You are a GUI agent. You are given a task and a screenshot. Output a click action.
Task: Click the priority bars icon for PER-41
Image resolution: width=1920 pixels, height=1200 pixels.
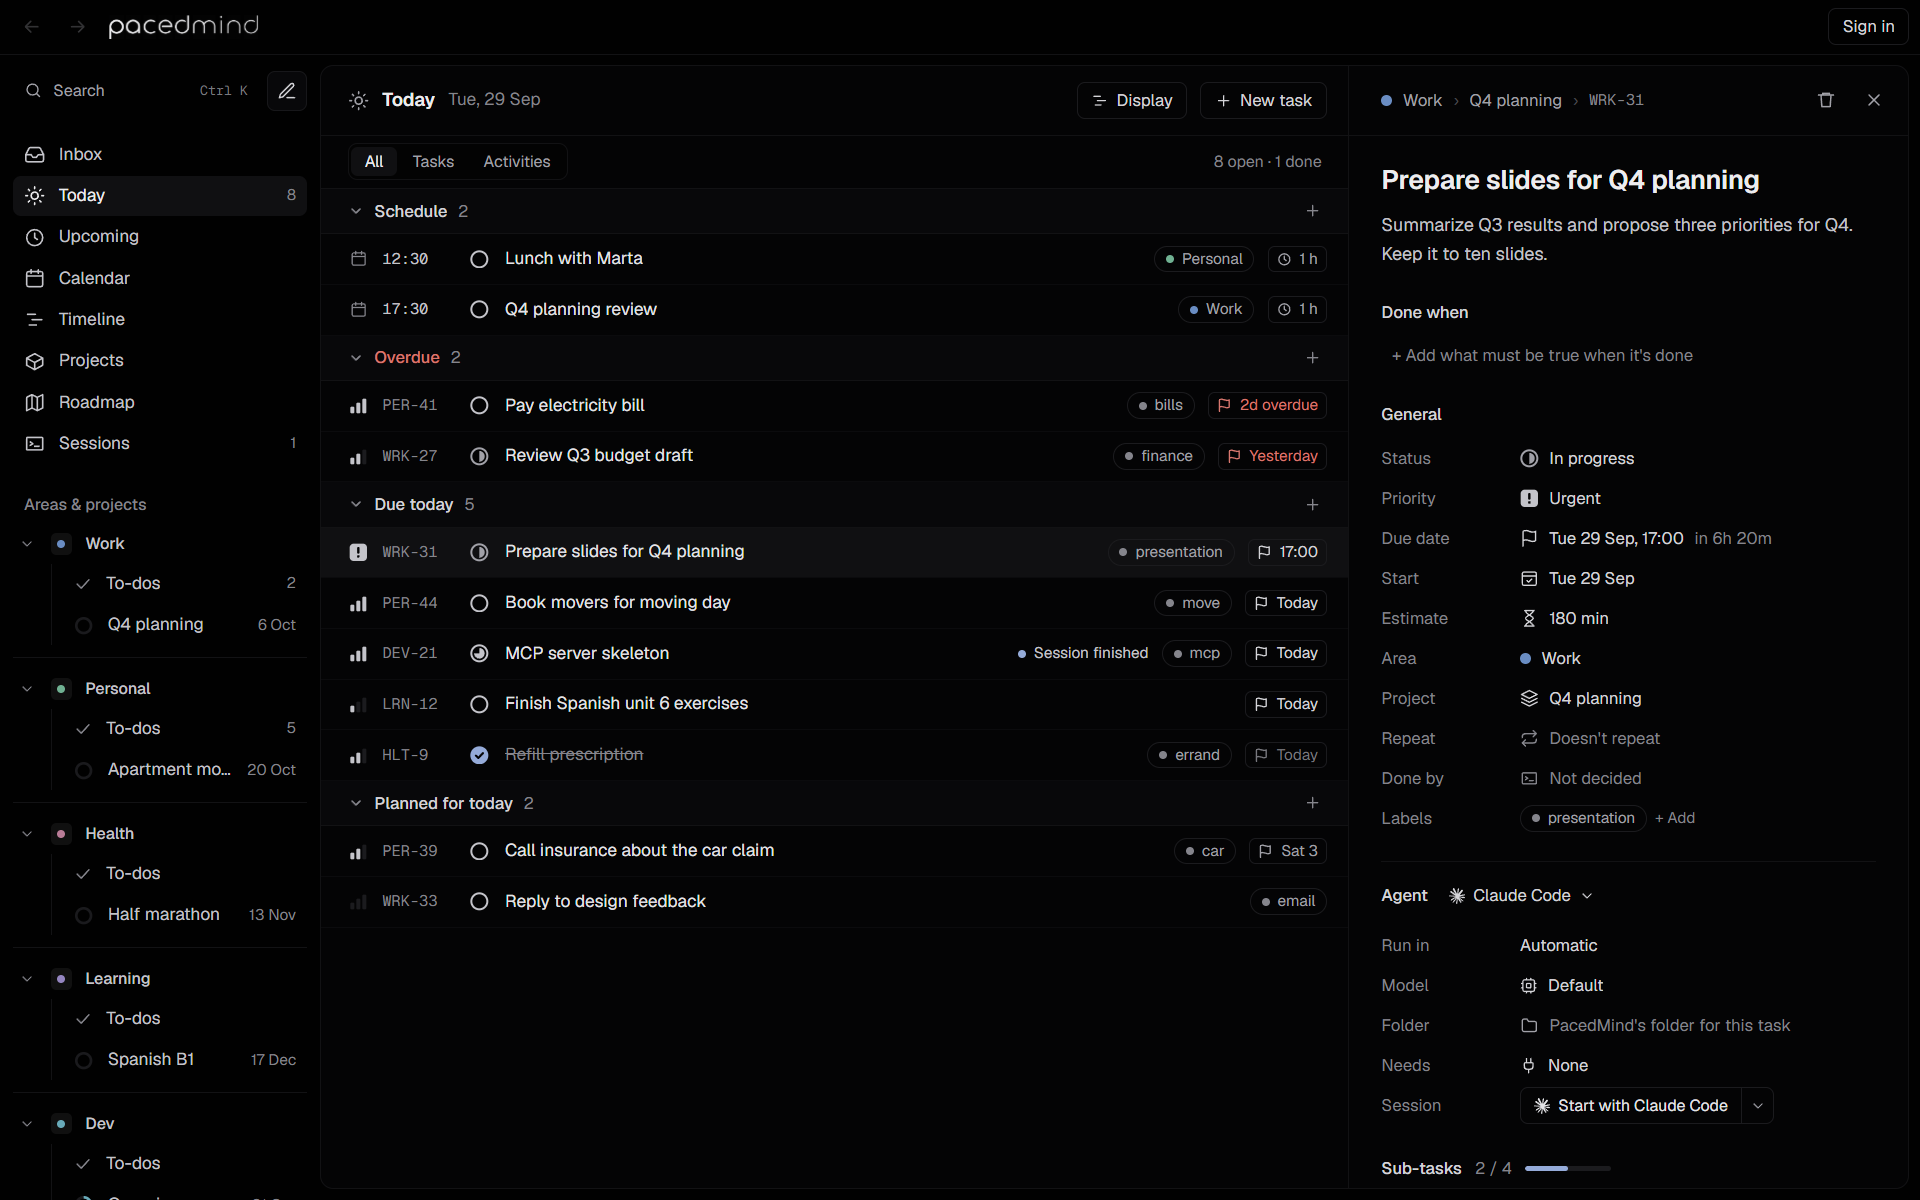coord(358,406)
